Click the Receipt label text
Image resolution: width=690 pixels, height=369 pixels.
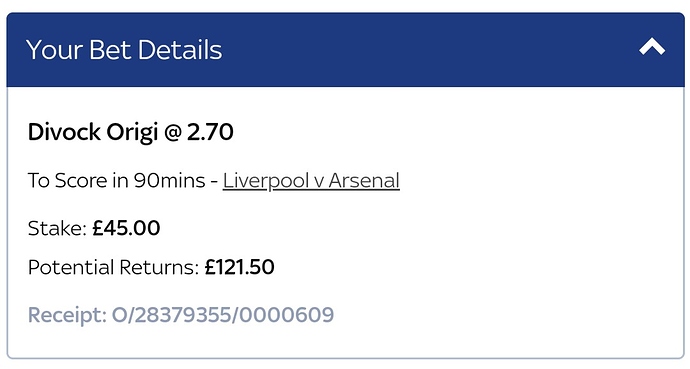(x=67, y=315)
